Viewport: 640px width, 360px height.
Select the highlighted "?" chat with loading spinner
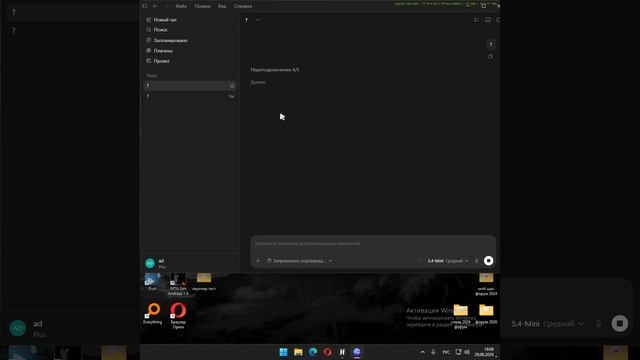click(x=190, y=86)
